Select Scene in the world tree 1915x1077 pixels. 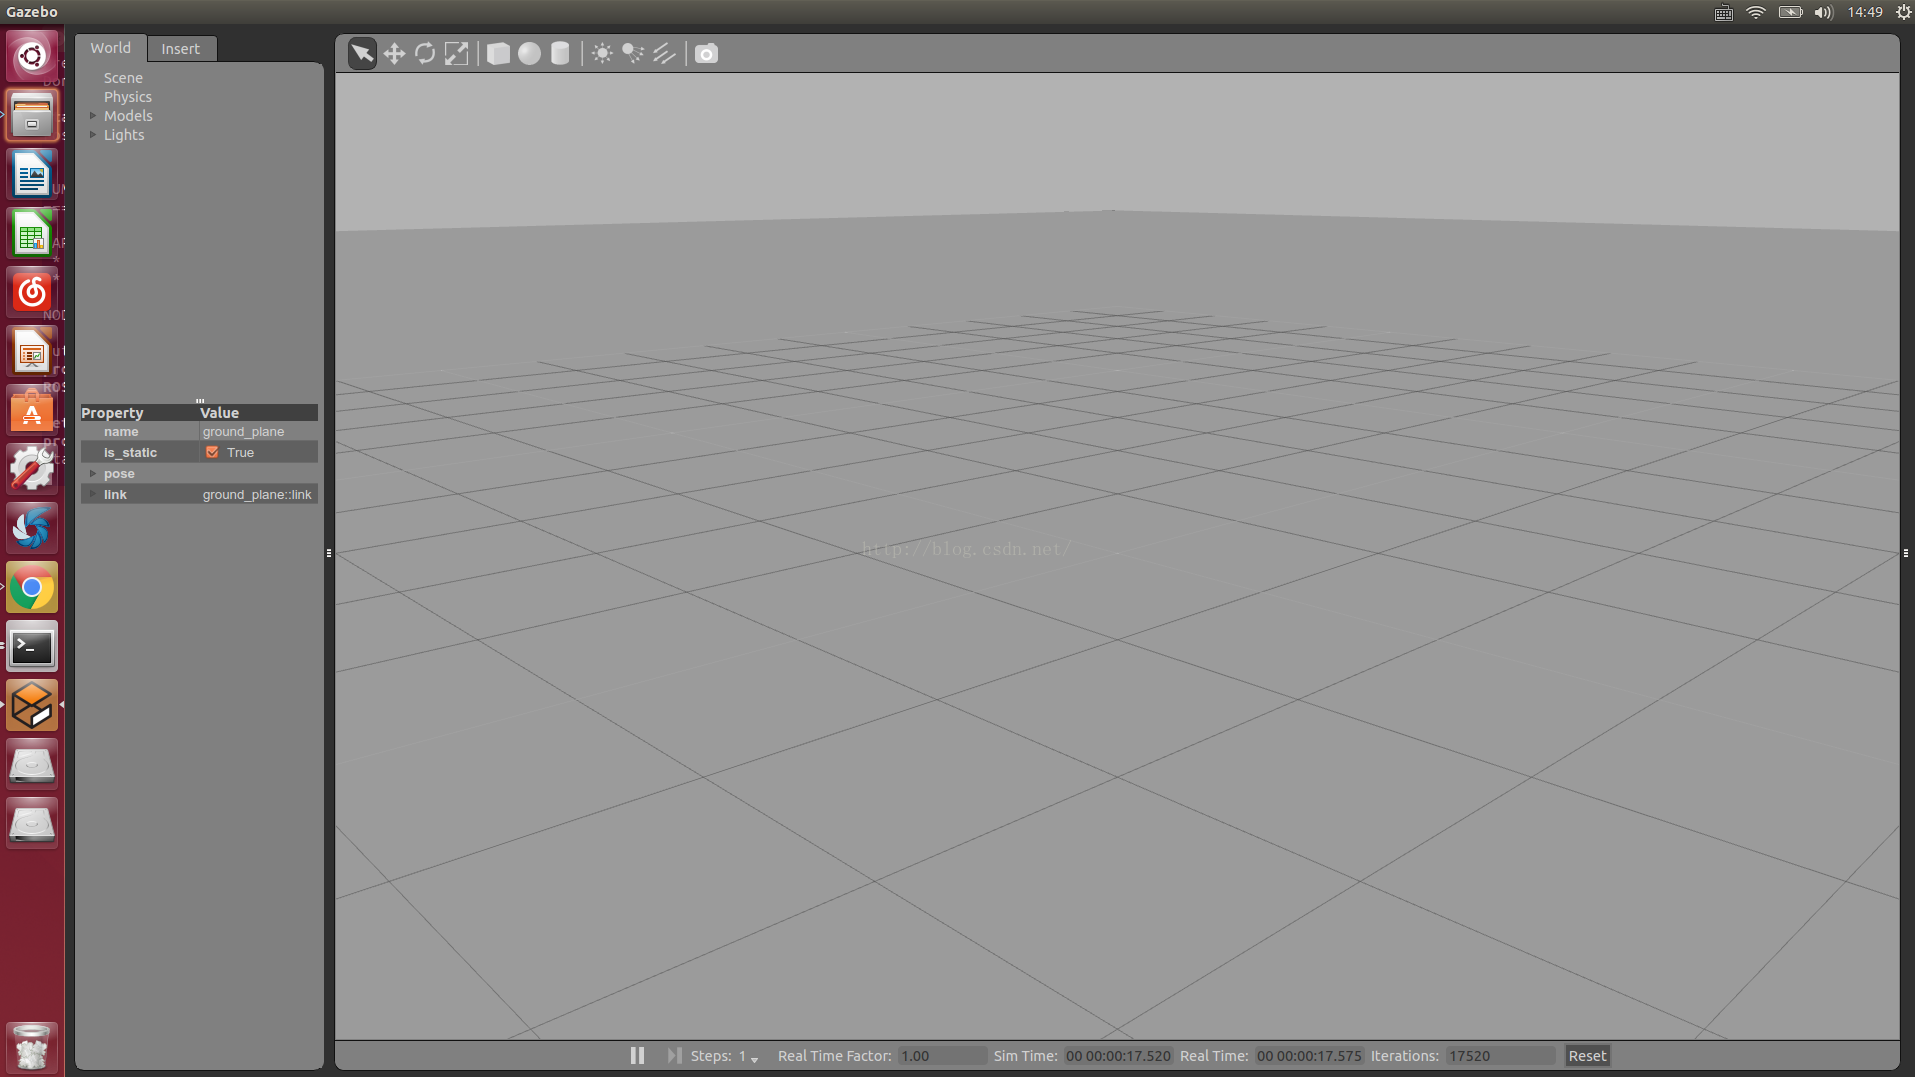[123, 78]
